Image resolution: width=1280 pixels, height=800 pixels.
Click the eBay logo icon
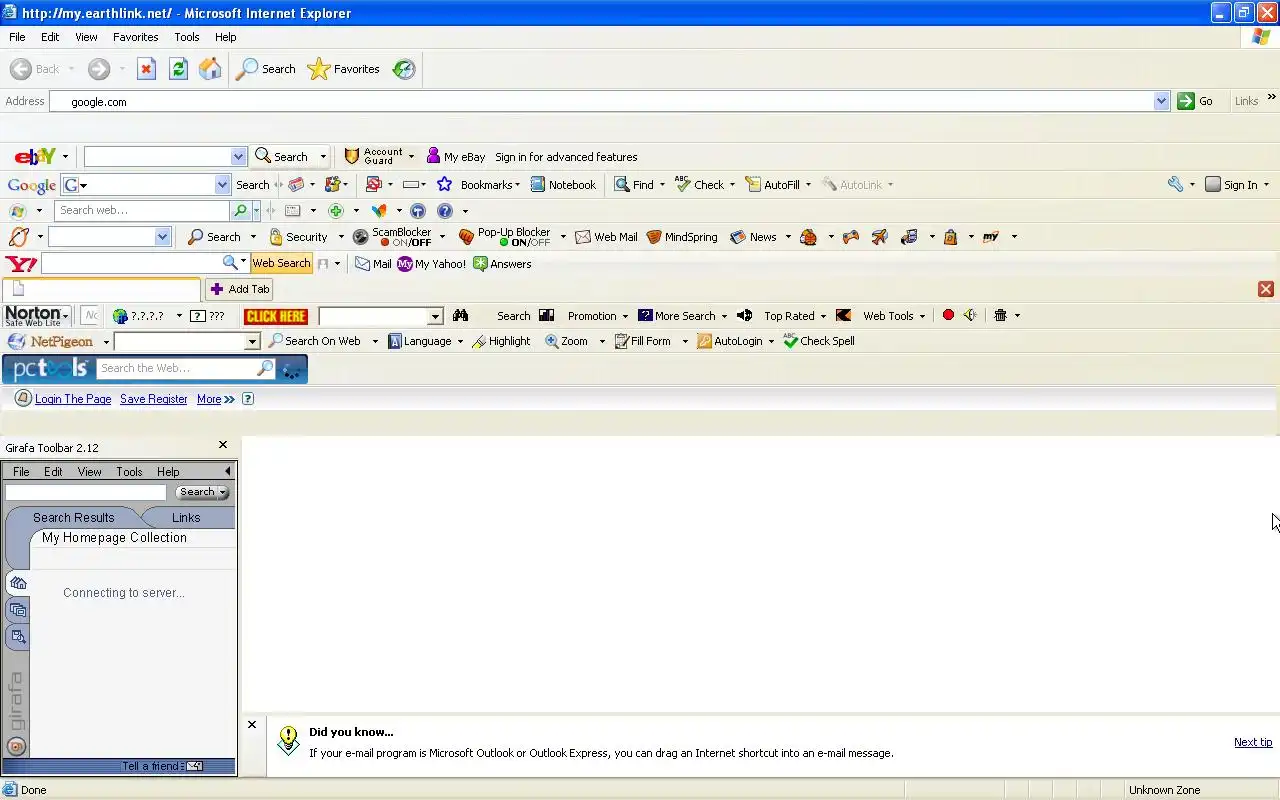click(35, 157)
